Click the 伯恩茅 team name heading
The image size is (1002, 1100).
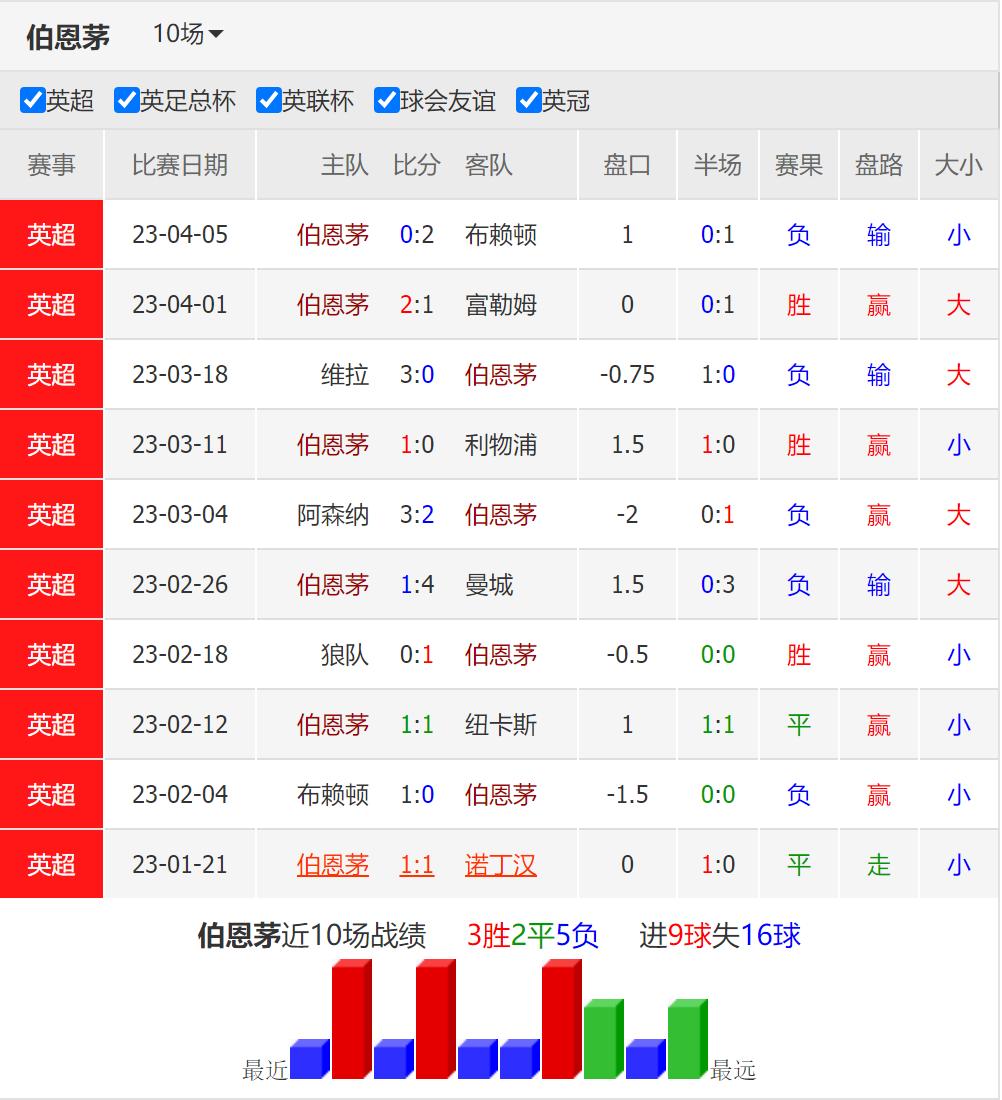68,35
